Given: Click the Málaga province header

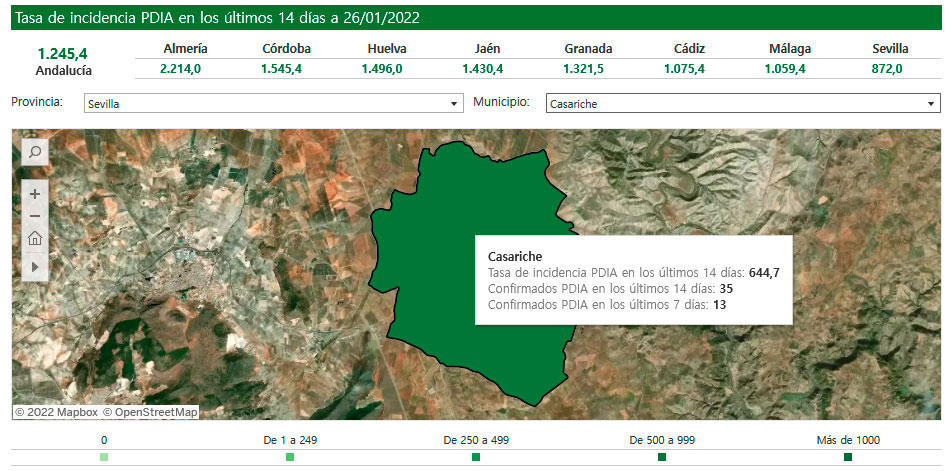Looking at the screenshot, I should [x=790, y=48].
